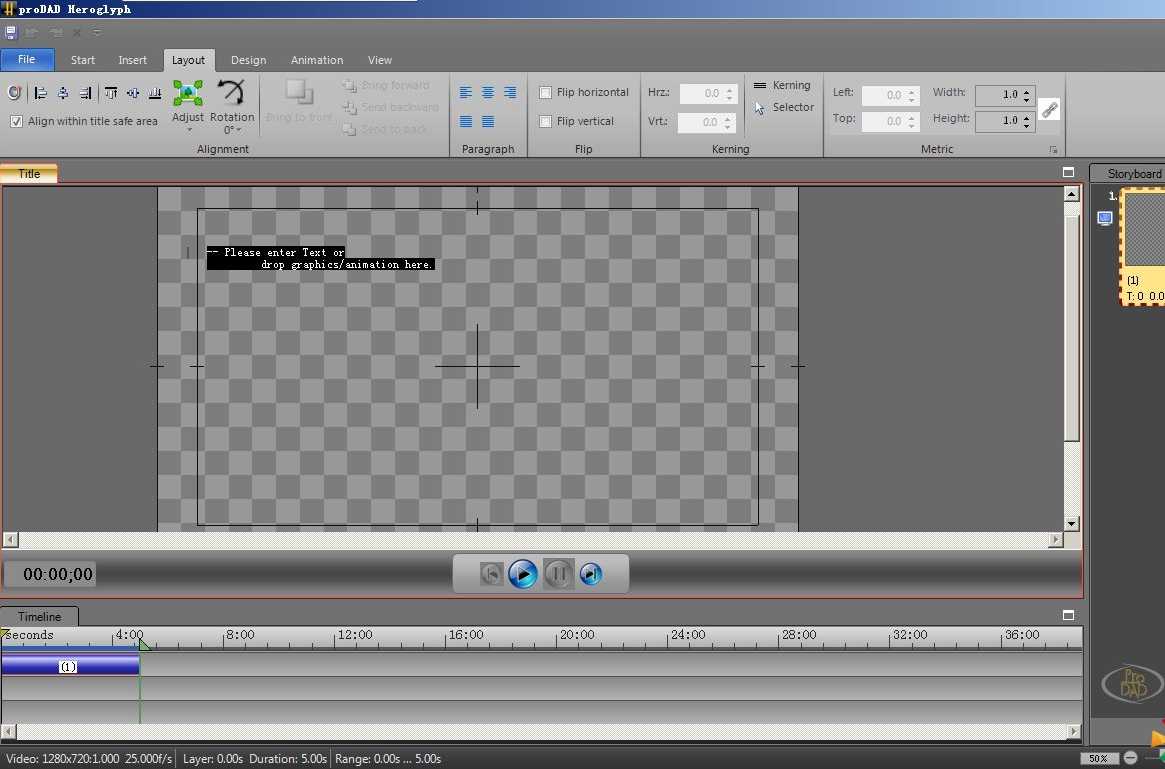Click the zoom-out minus icon in status bar
Image resolution: width=1165 pixels, height=769 pixels.
pyautogui.click(x=1130, y=758)
